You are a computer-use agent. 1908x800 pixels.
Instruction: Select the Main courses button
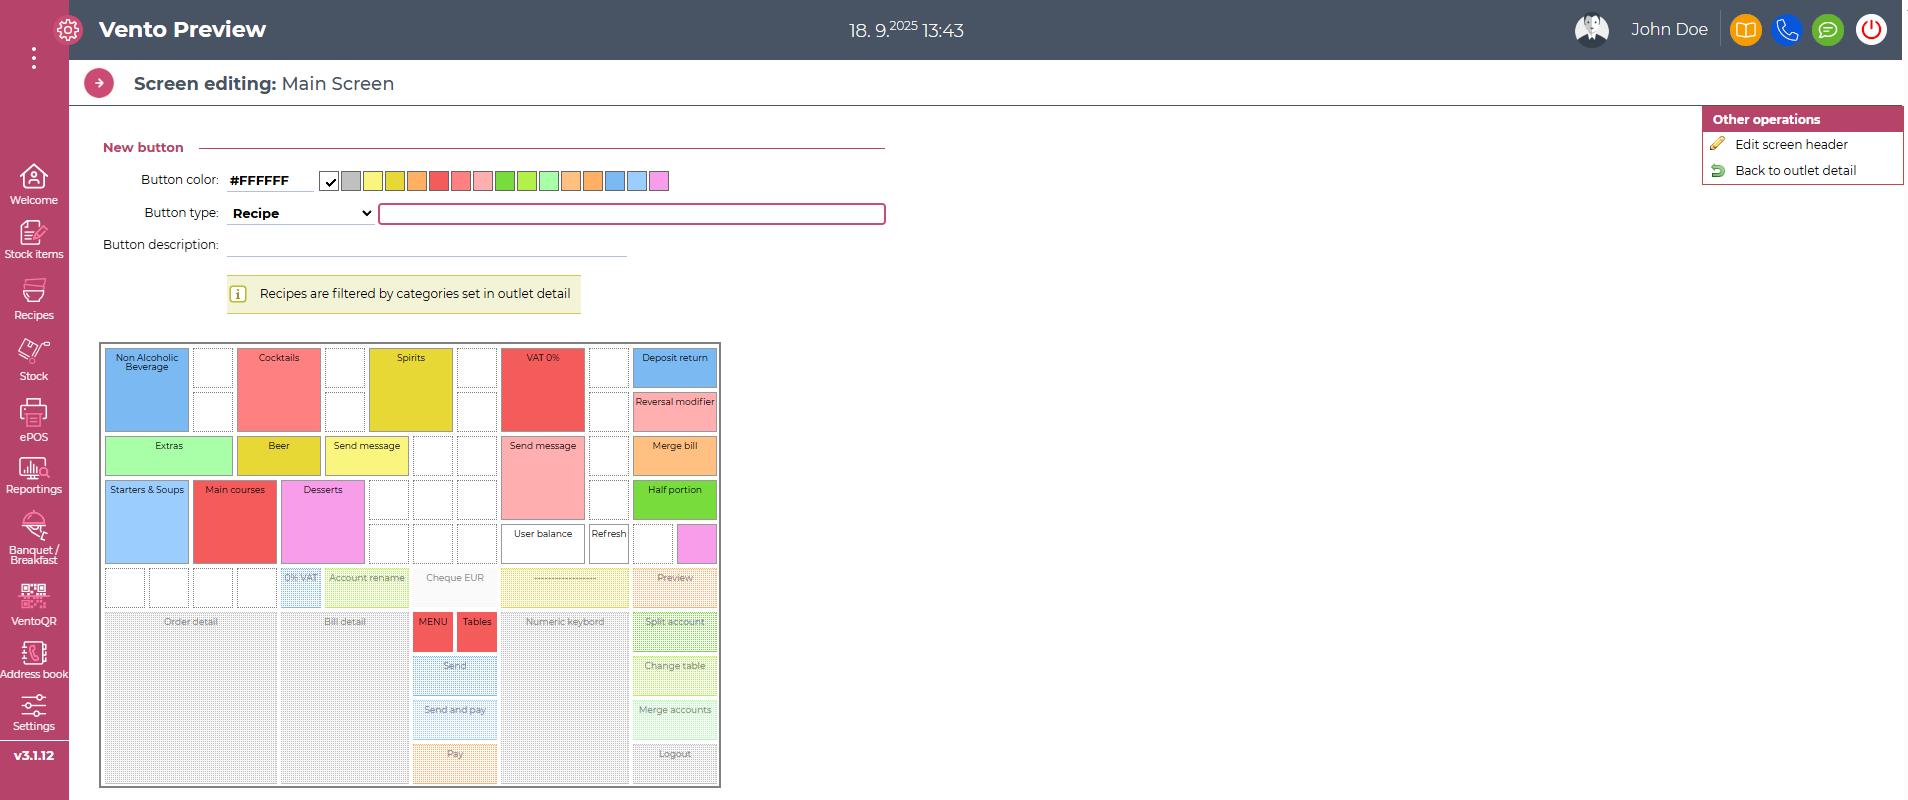(x=235, y=522)
